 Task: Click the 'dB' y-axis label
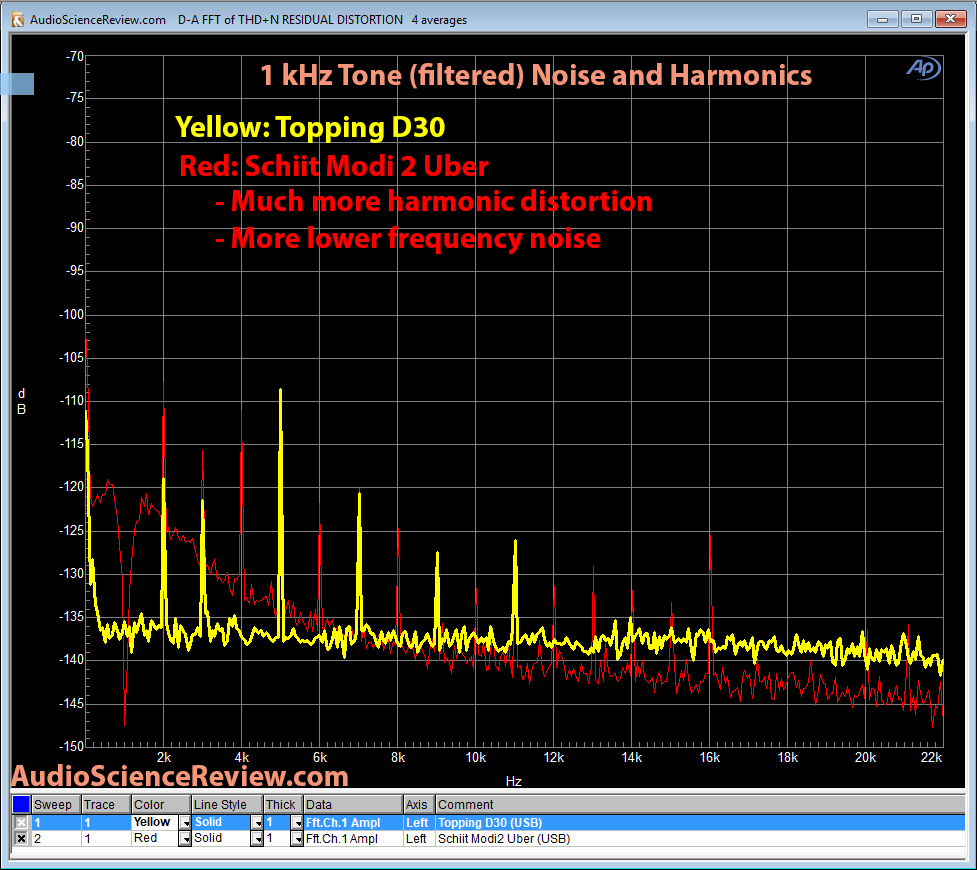coord(21,401)
